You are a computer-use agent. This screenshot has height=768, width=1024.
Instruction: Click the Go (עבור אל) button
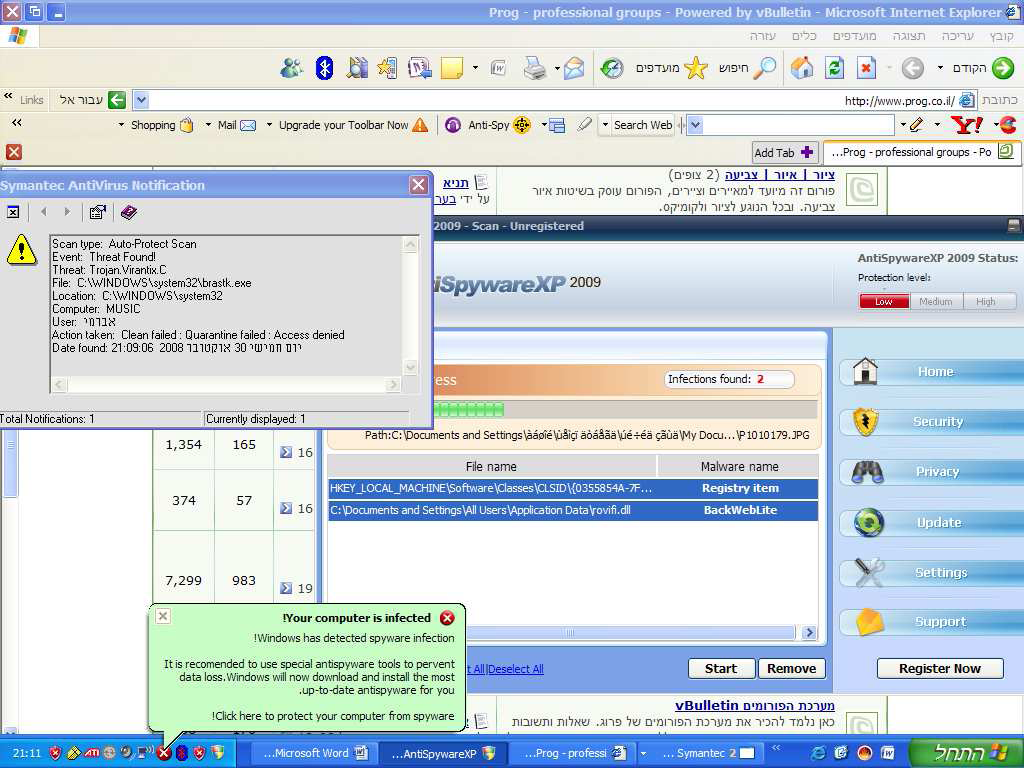tap(92, 100)
